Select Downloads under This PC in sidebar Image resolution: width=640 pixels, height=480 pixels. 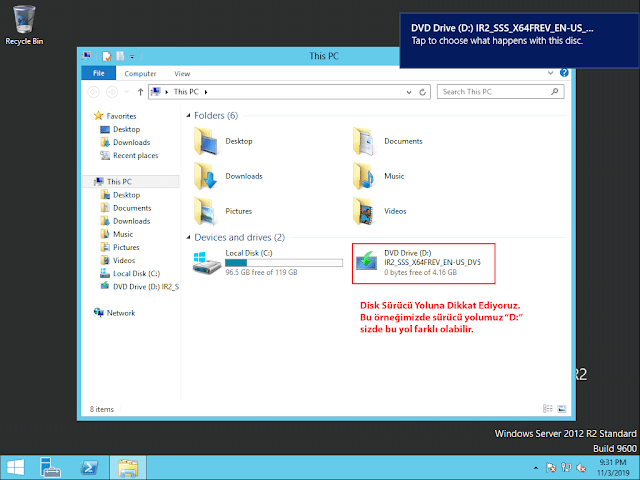tap(125, 221)
